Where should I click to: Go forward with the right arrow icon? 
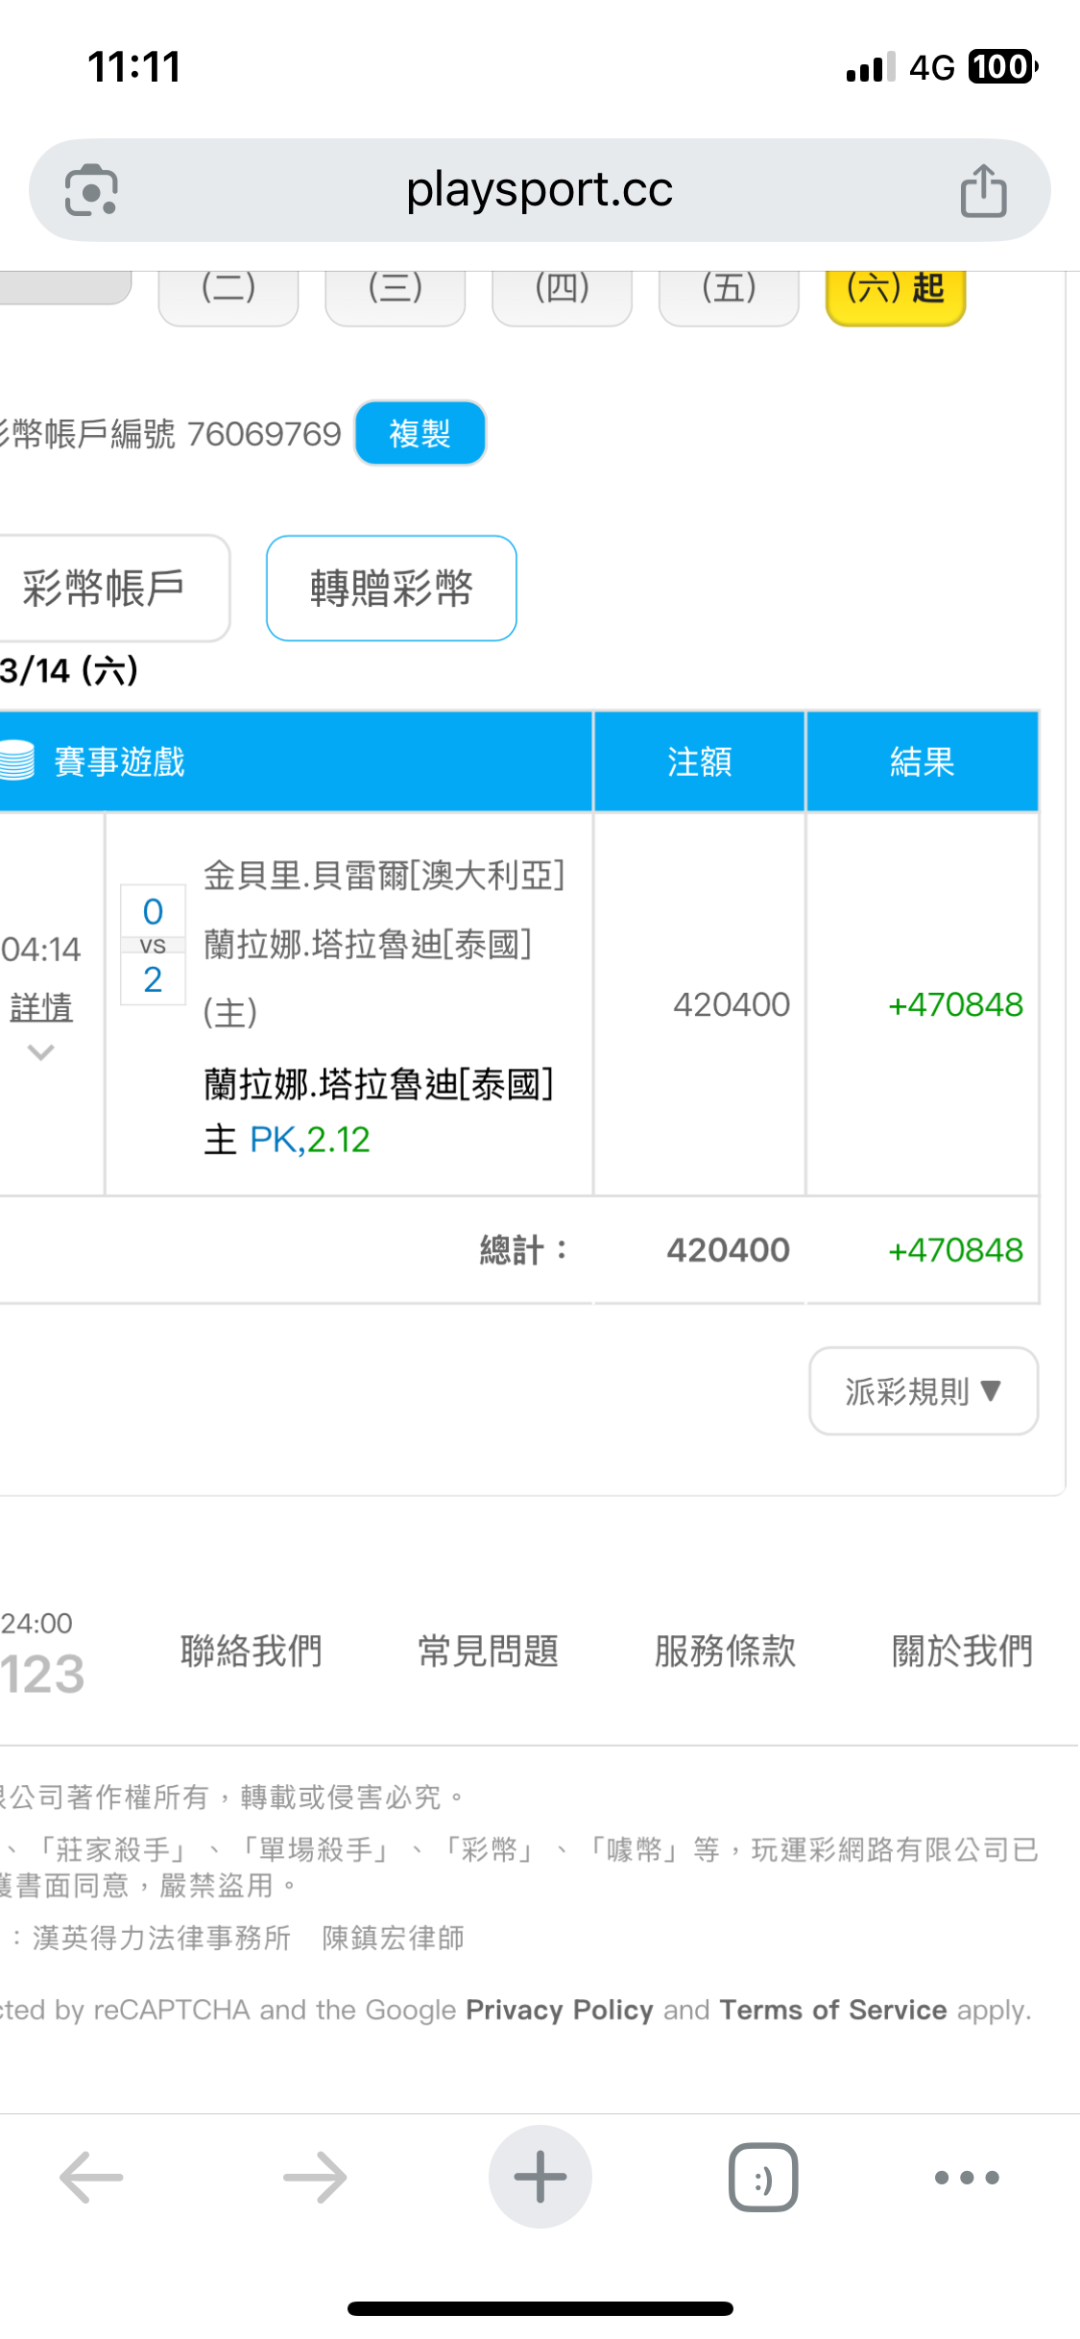[315, 2177]
